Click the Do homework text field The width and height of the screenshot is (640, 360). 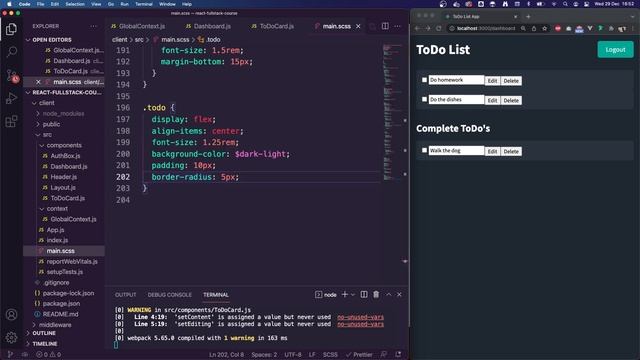tap(456, 80)
